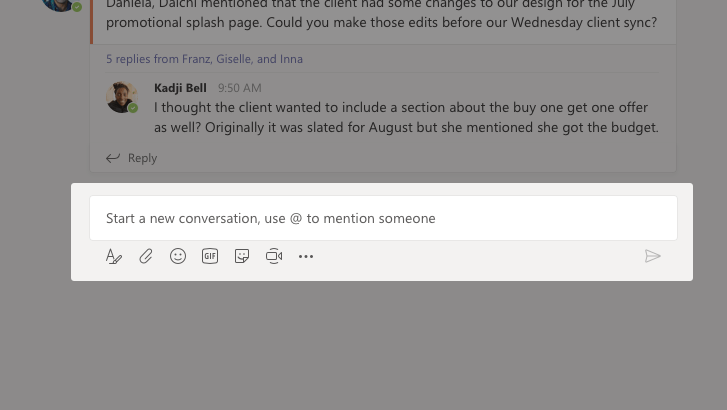Viewport: 727px width, 410px height.
Task: Open the Sticker picker icon
Action: [242, 257]
